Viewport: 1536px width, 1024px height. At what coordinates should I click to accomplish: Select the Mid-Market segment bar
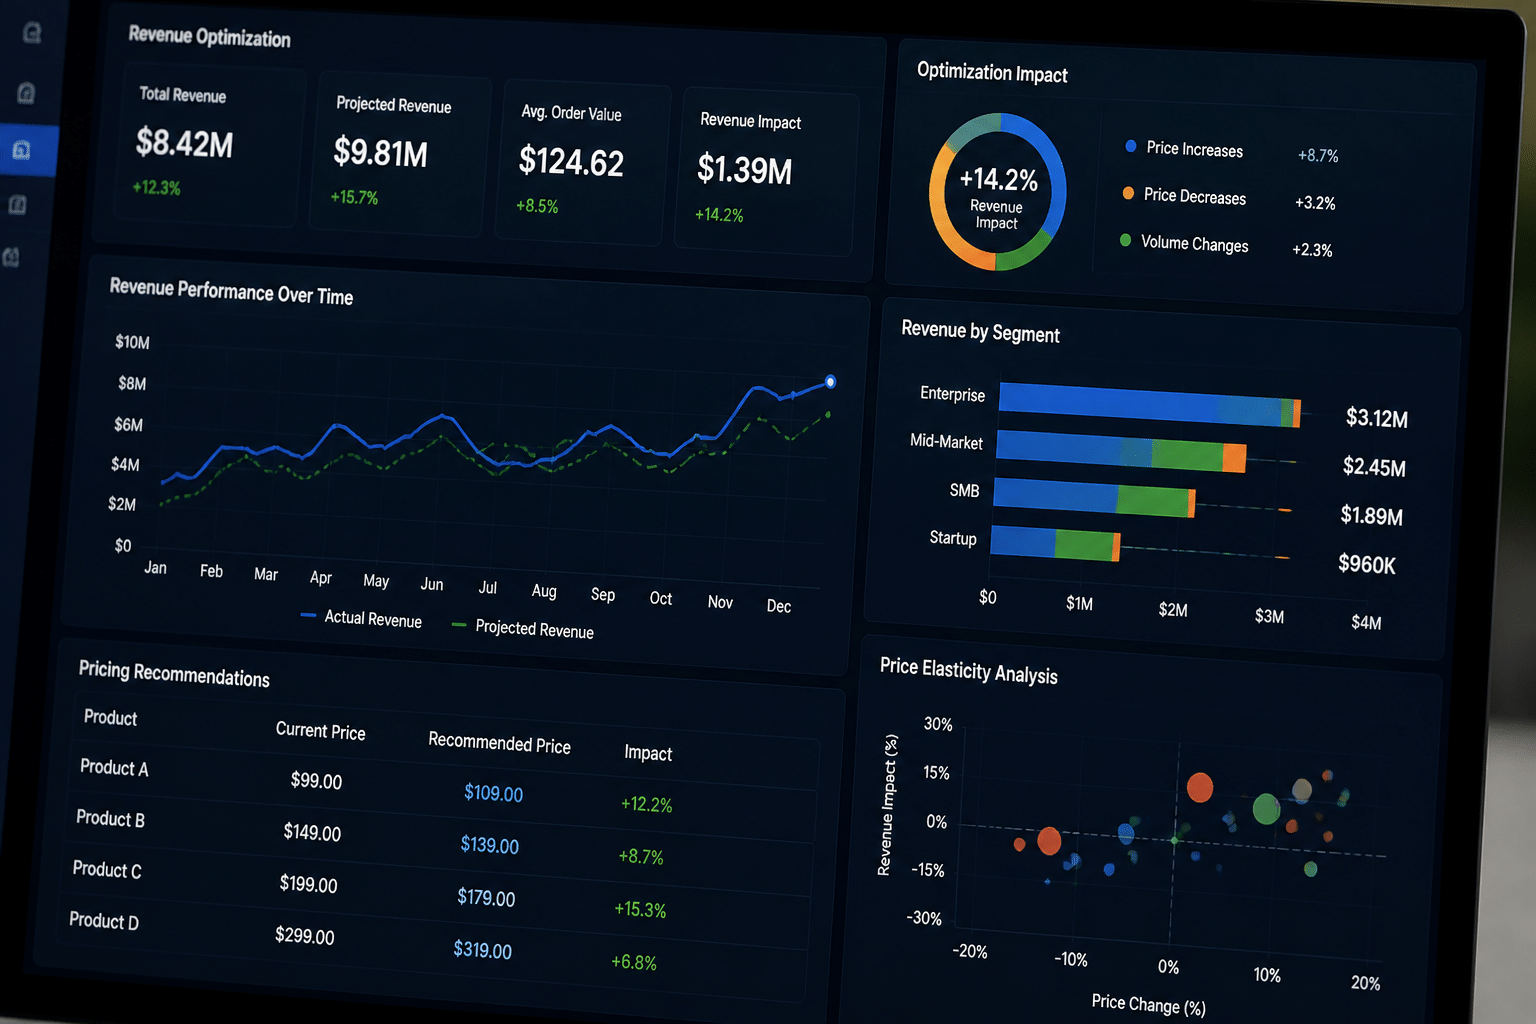[1121, 451]
